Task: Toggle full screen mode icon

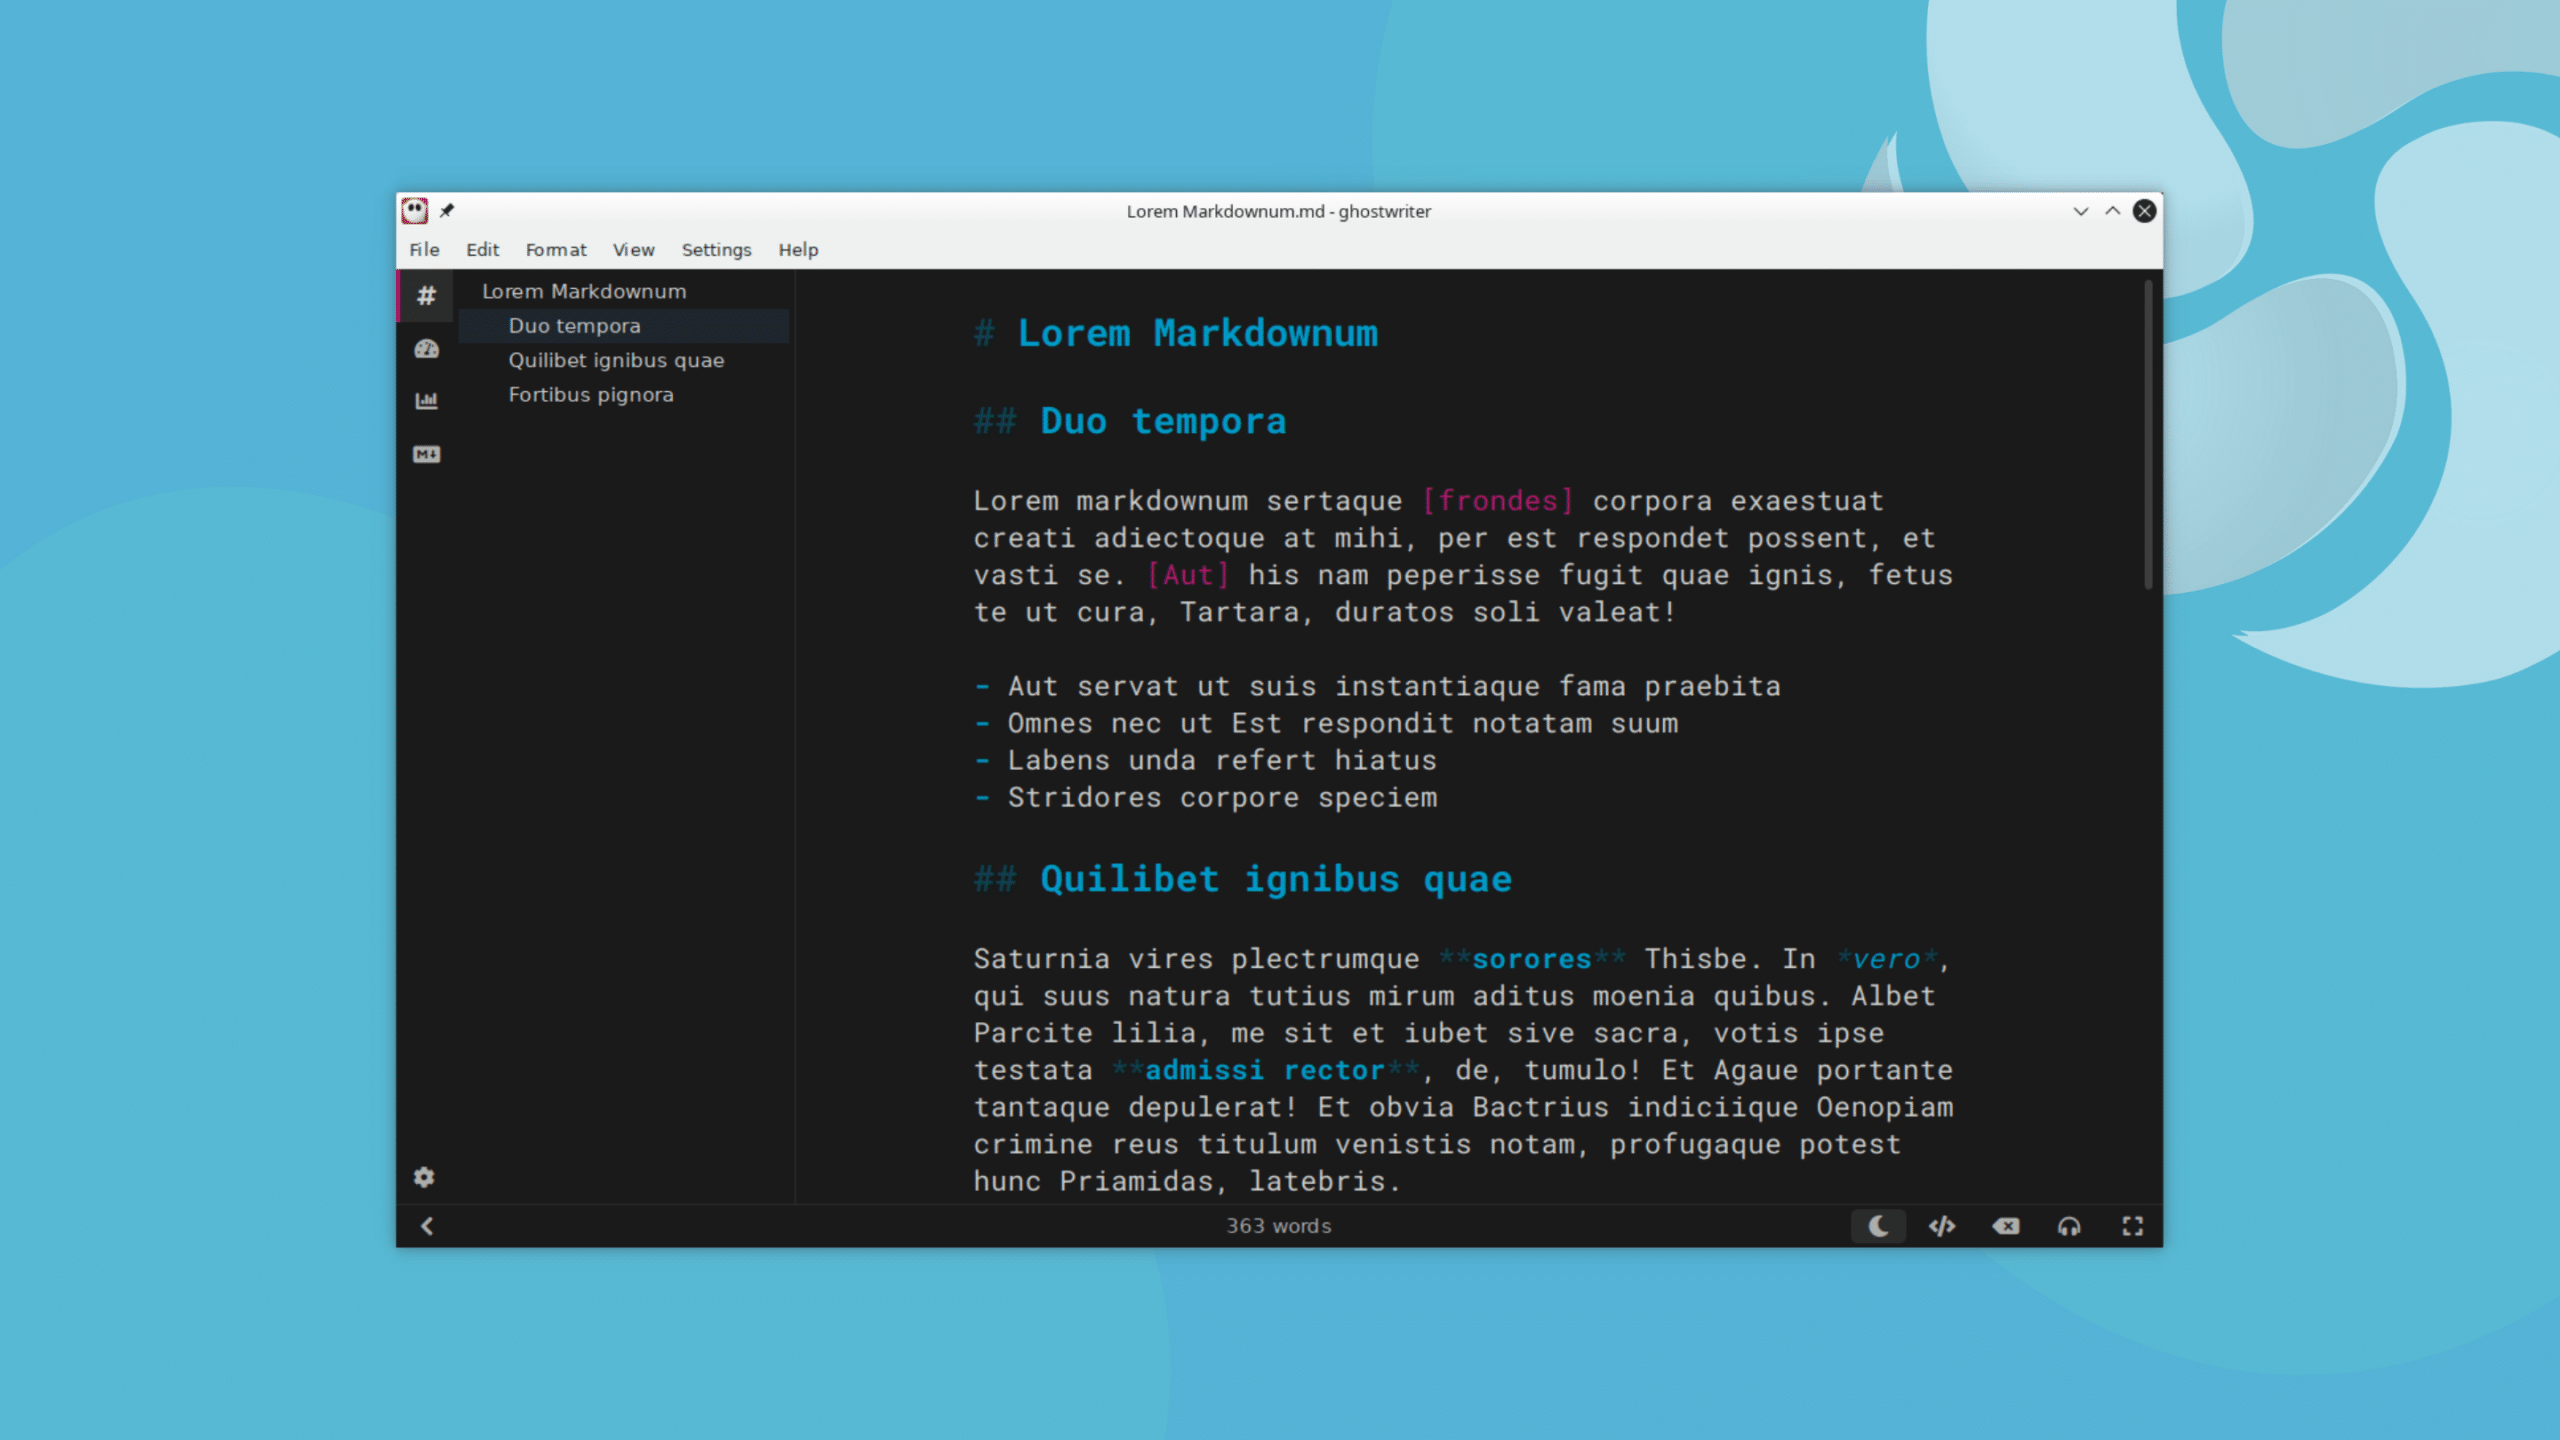Action: click(x=2133, y=1226)
